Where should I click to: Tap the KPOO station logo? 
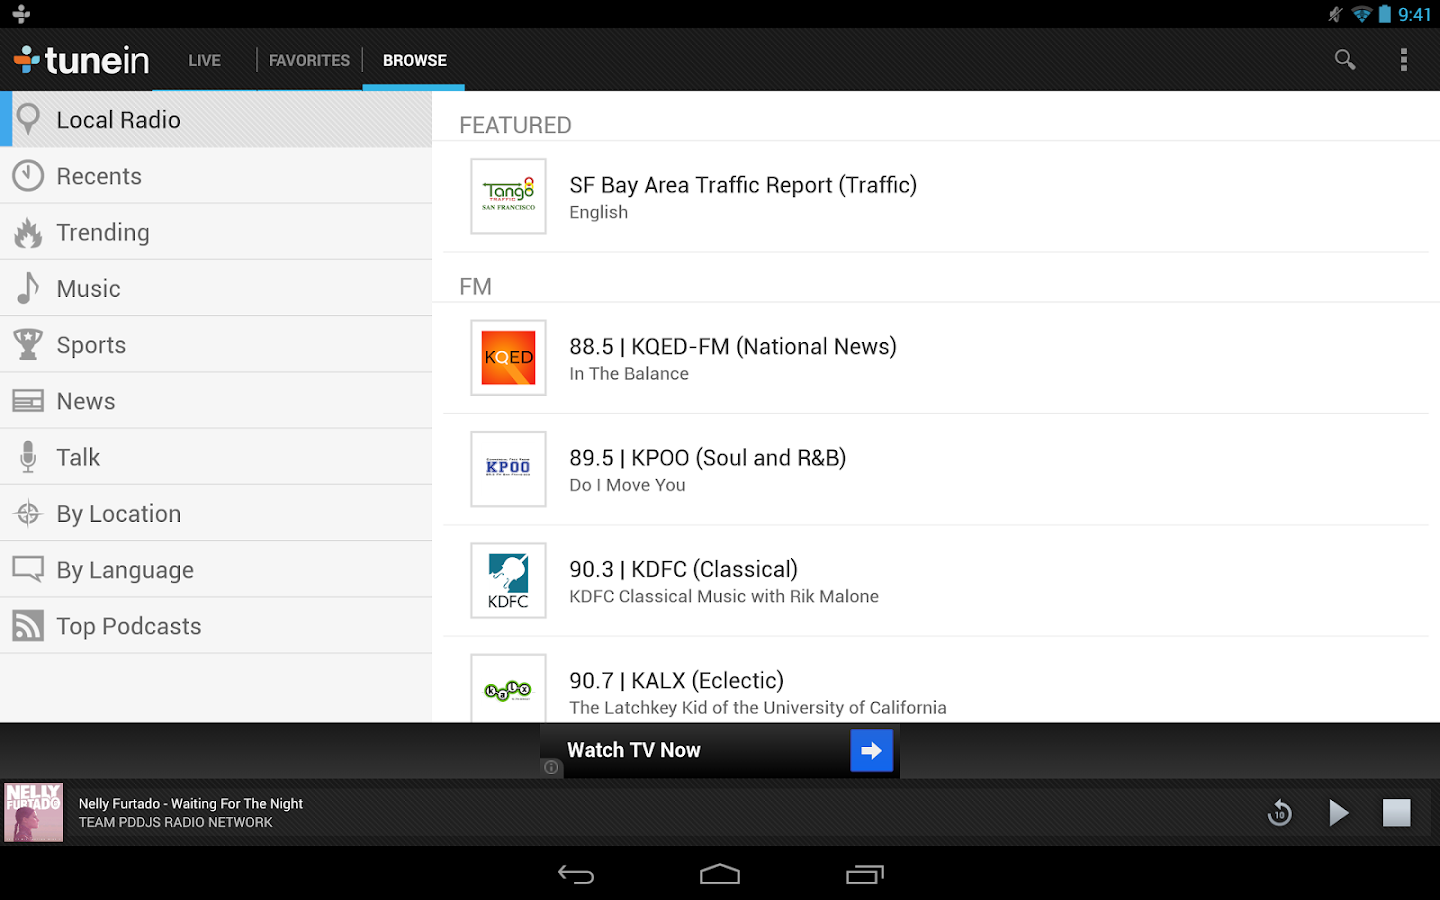point(509,469)
